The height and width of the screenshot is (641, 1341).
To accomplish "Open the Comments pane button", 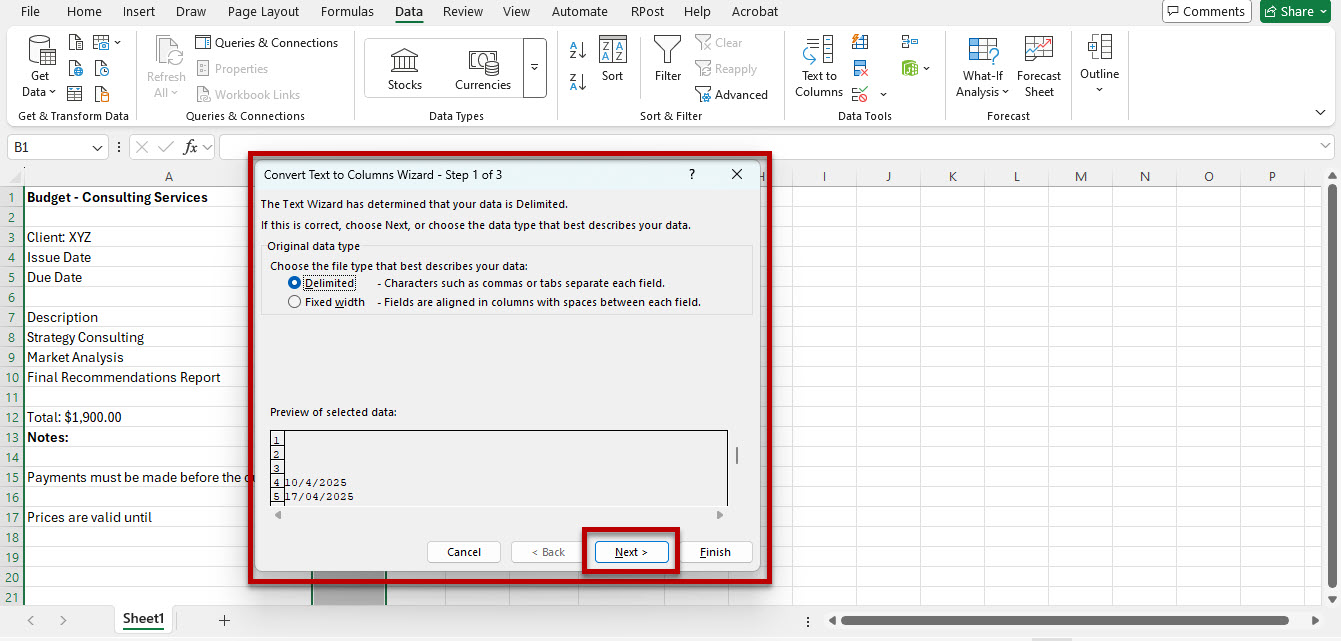I will pyautogui.click(x=1206, y=12).
